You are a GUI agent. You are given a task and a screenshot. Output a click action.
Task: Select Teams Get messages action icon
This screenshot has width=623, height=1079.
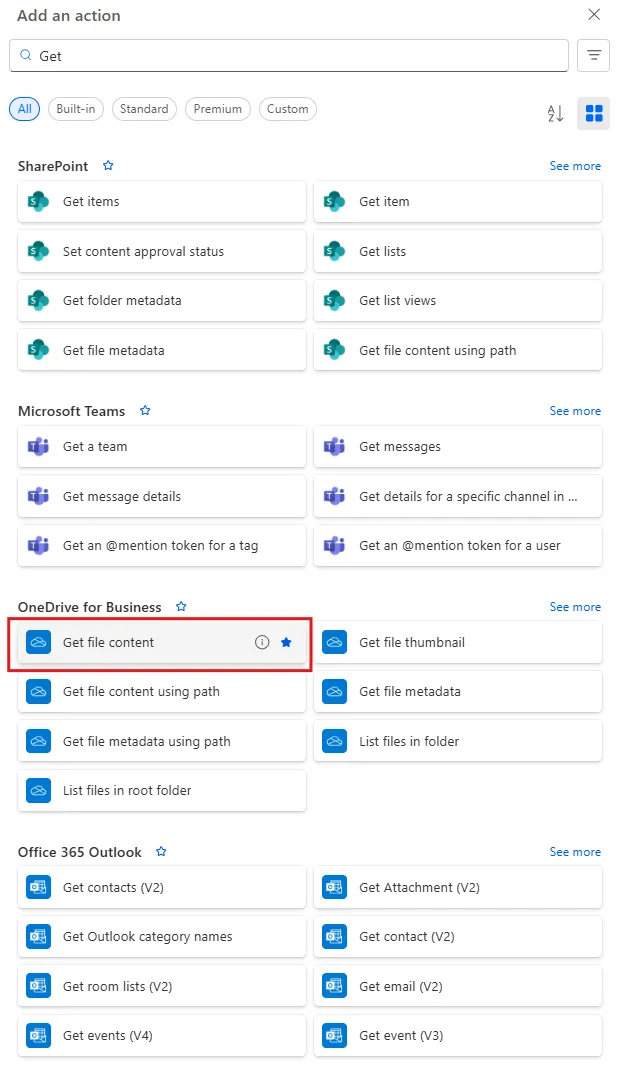(x=334, y=447)
